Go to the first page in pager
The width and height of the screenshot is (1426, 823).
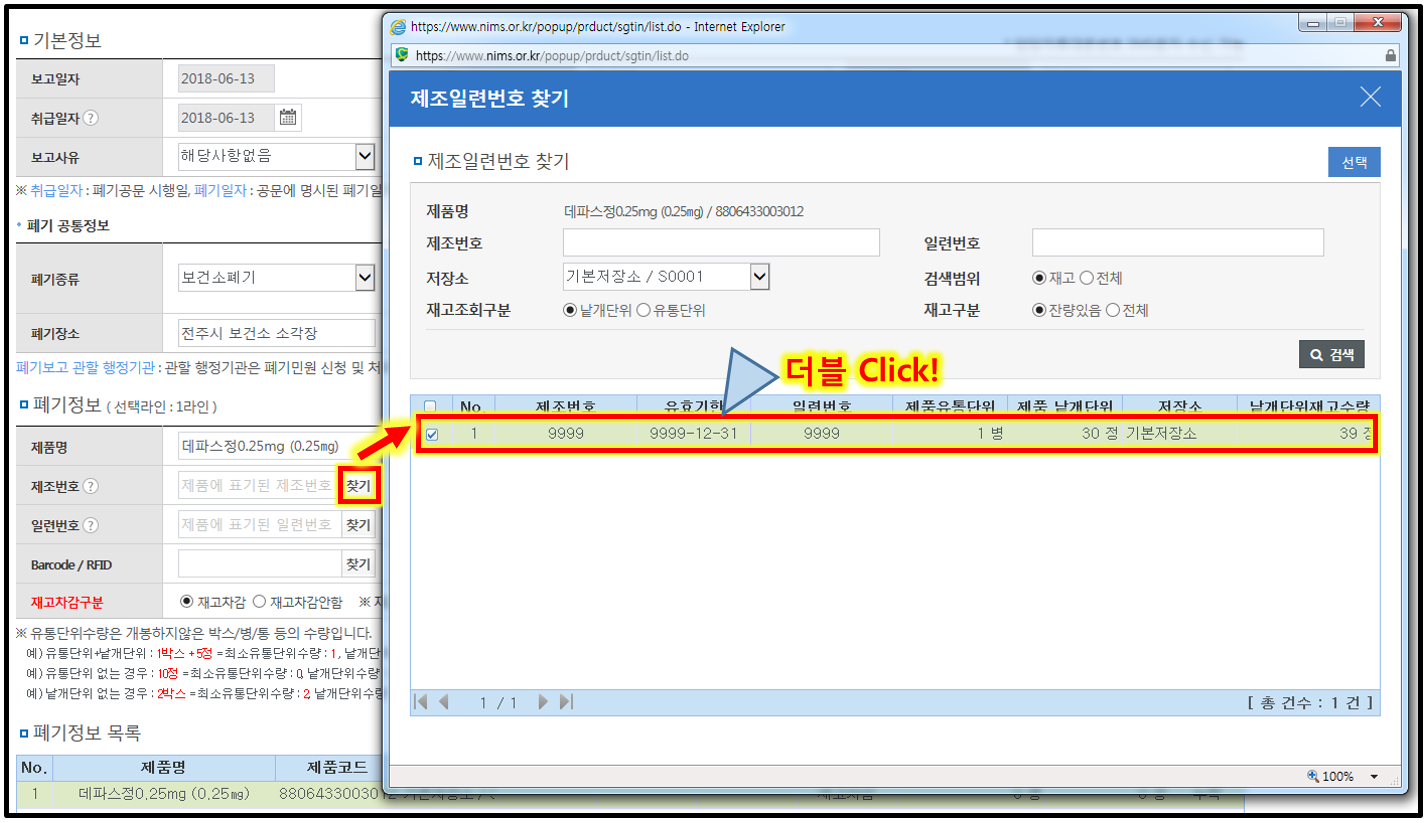421,702
